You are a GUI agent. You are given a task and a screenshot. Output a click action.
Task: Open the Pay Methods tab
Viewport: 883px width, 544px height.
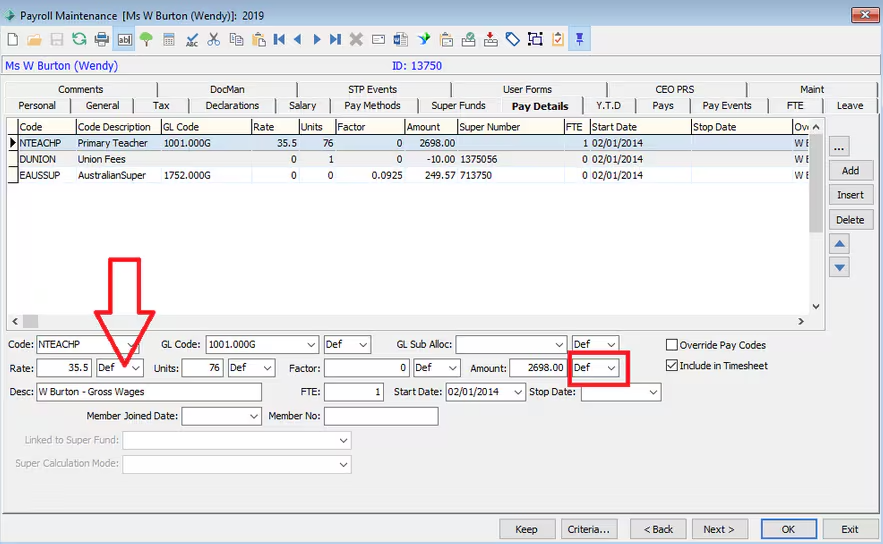click(x=372, y=105)
